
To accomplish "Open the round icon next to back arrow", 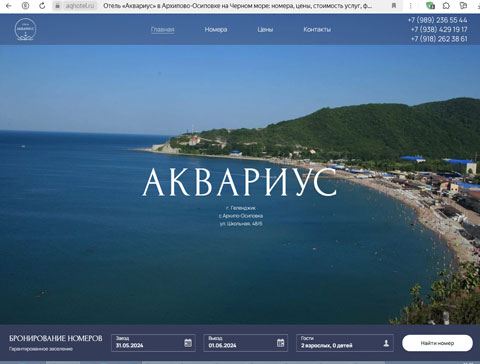I will [25, 6].
